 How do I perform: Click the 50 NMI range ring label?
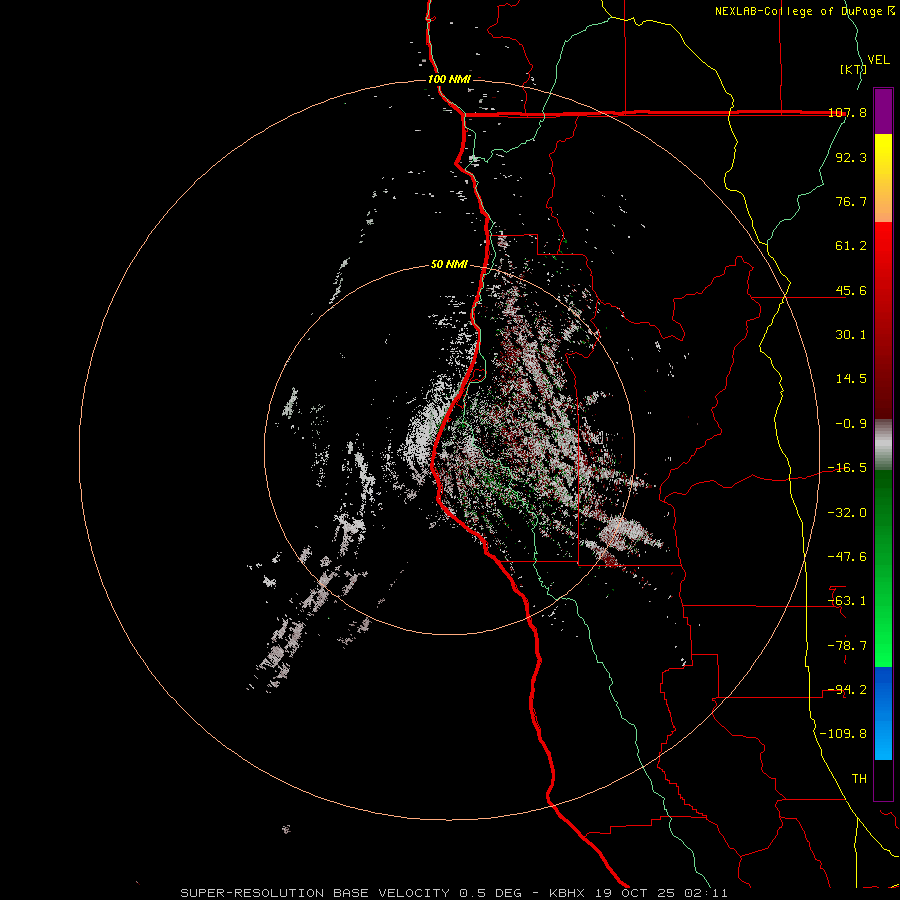(449, 264)
